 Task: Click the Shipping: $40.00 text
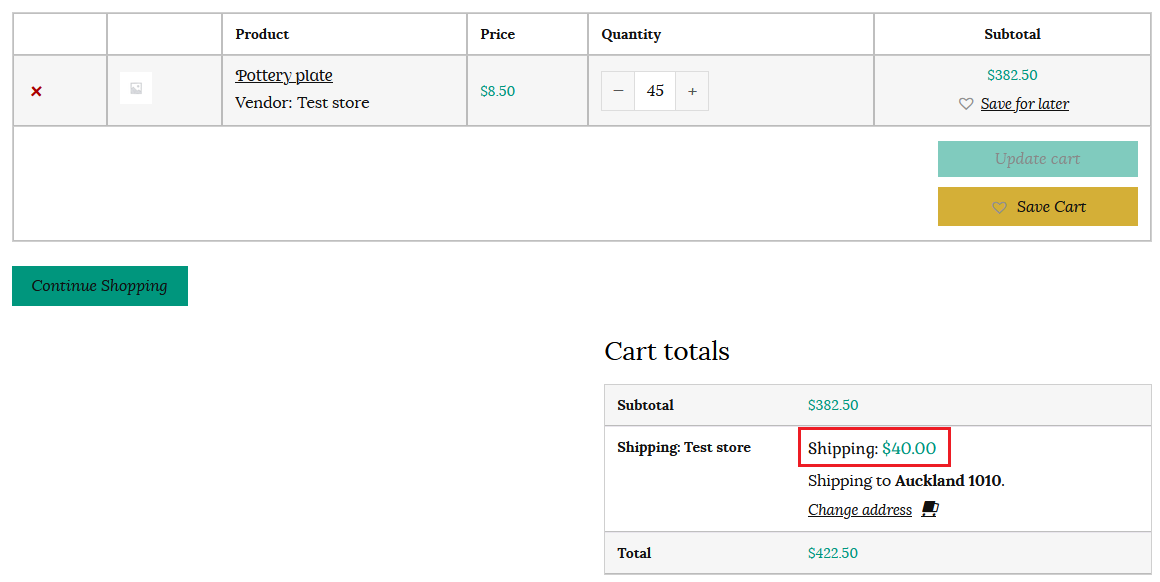[872, 448]
